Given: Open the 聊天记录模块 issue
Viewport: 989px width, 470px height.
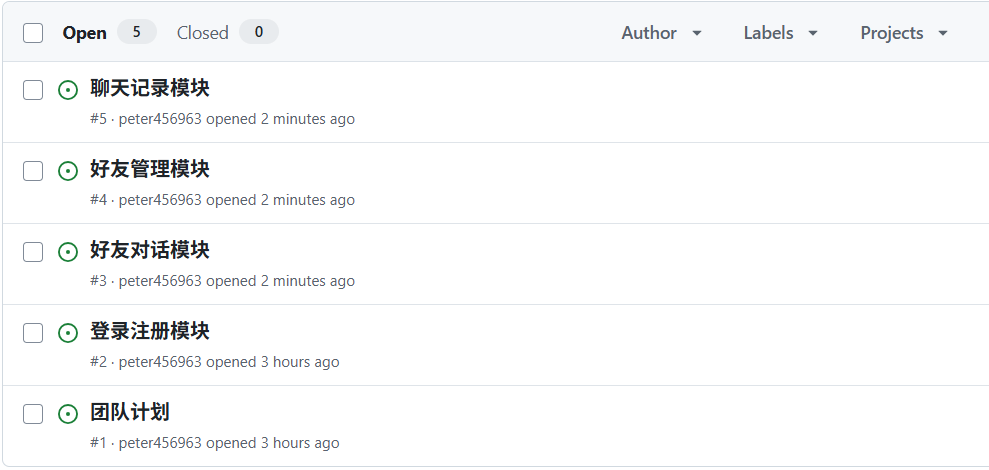Looking at the screenshot, I should [x=150, y=88].
